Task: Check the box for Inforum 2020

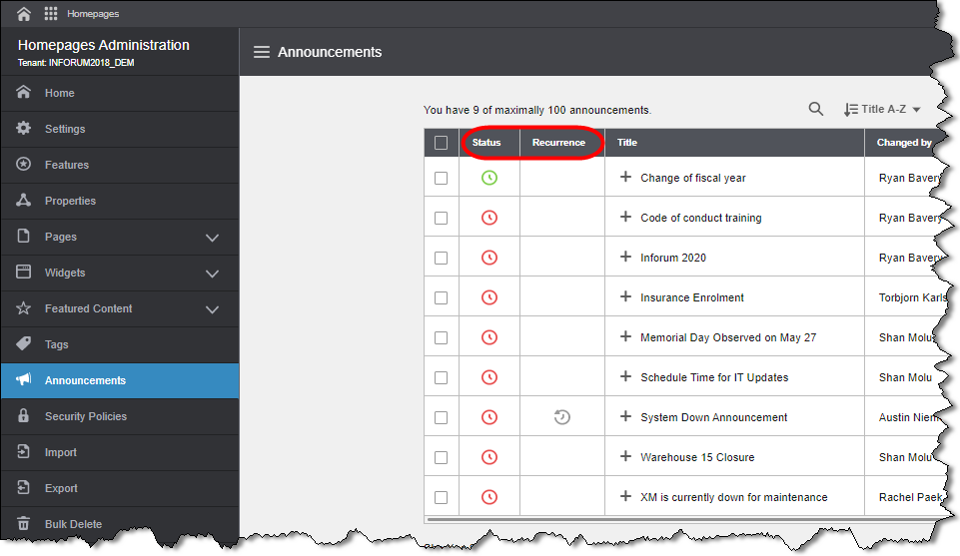Action: click(441, 258)
